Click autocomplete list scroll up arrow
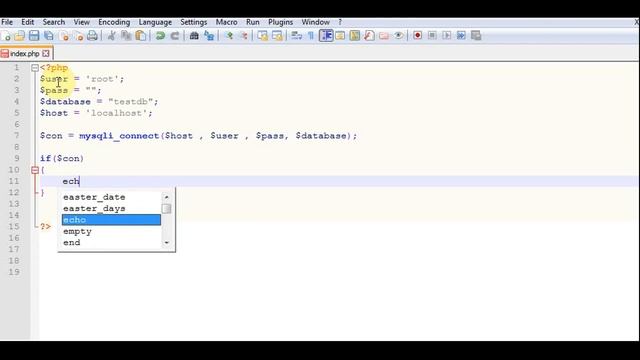The height and width of the screenshot is (360, 640). [x=167, y=197]
